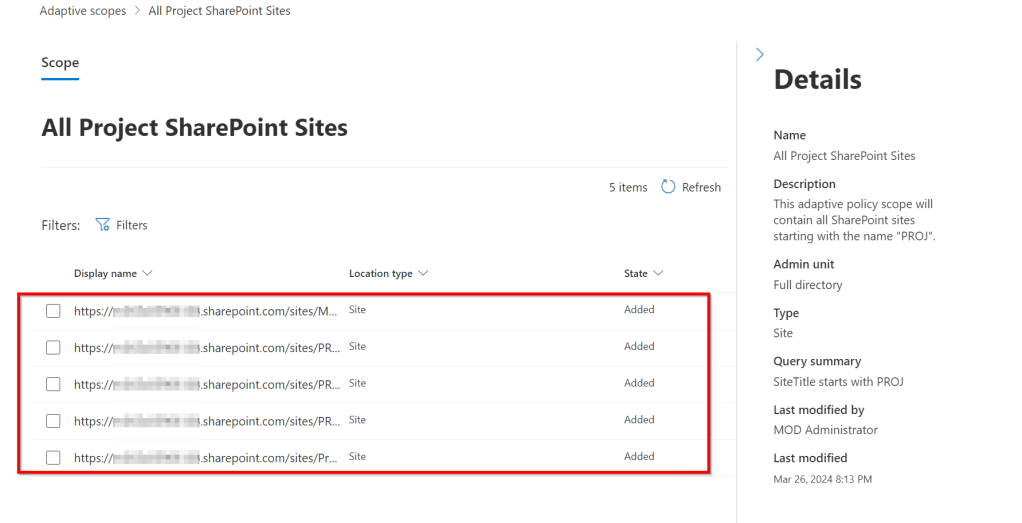Click the Added state in the third row

(639, 383)
